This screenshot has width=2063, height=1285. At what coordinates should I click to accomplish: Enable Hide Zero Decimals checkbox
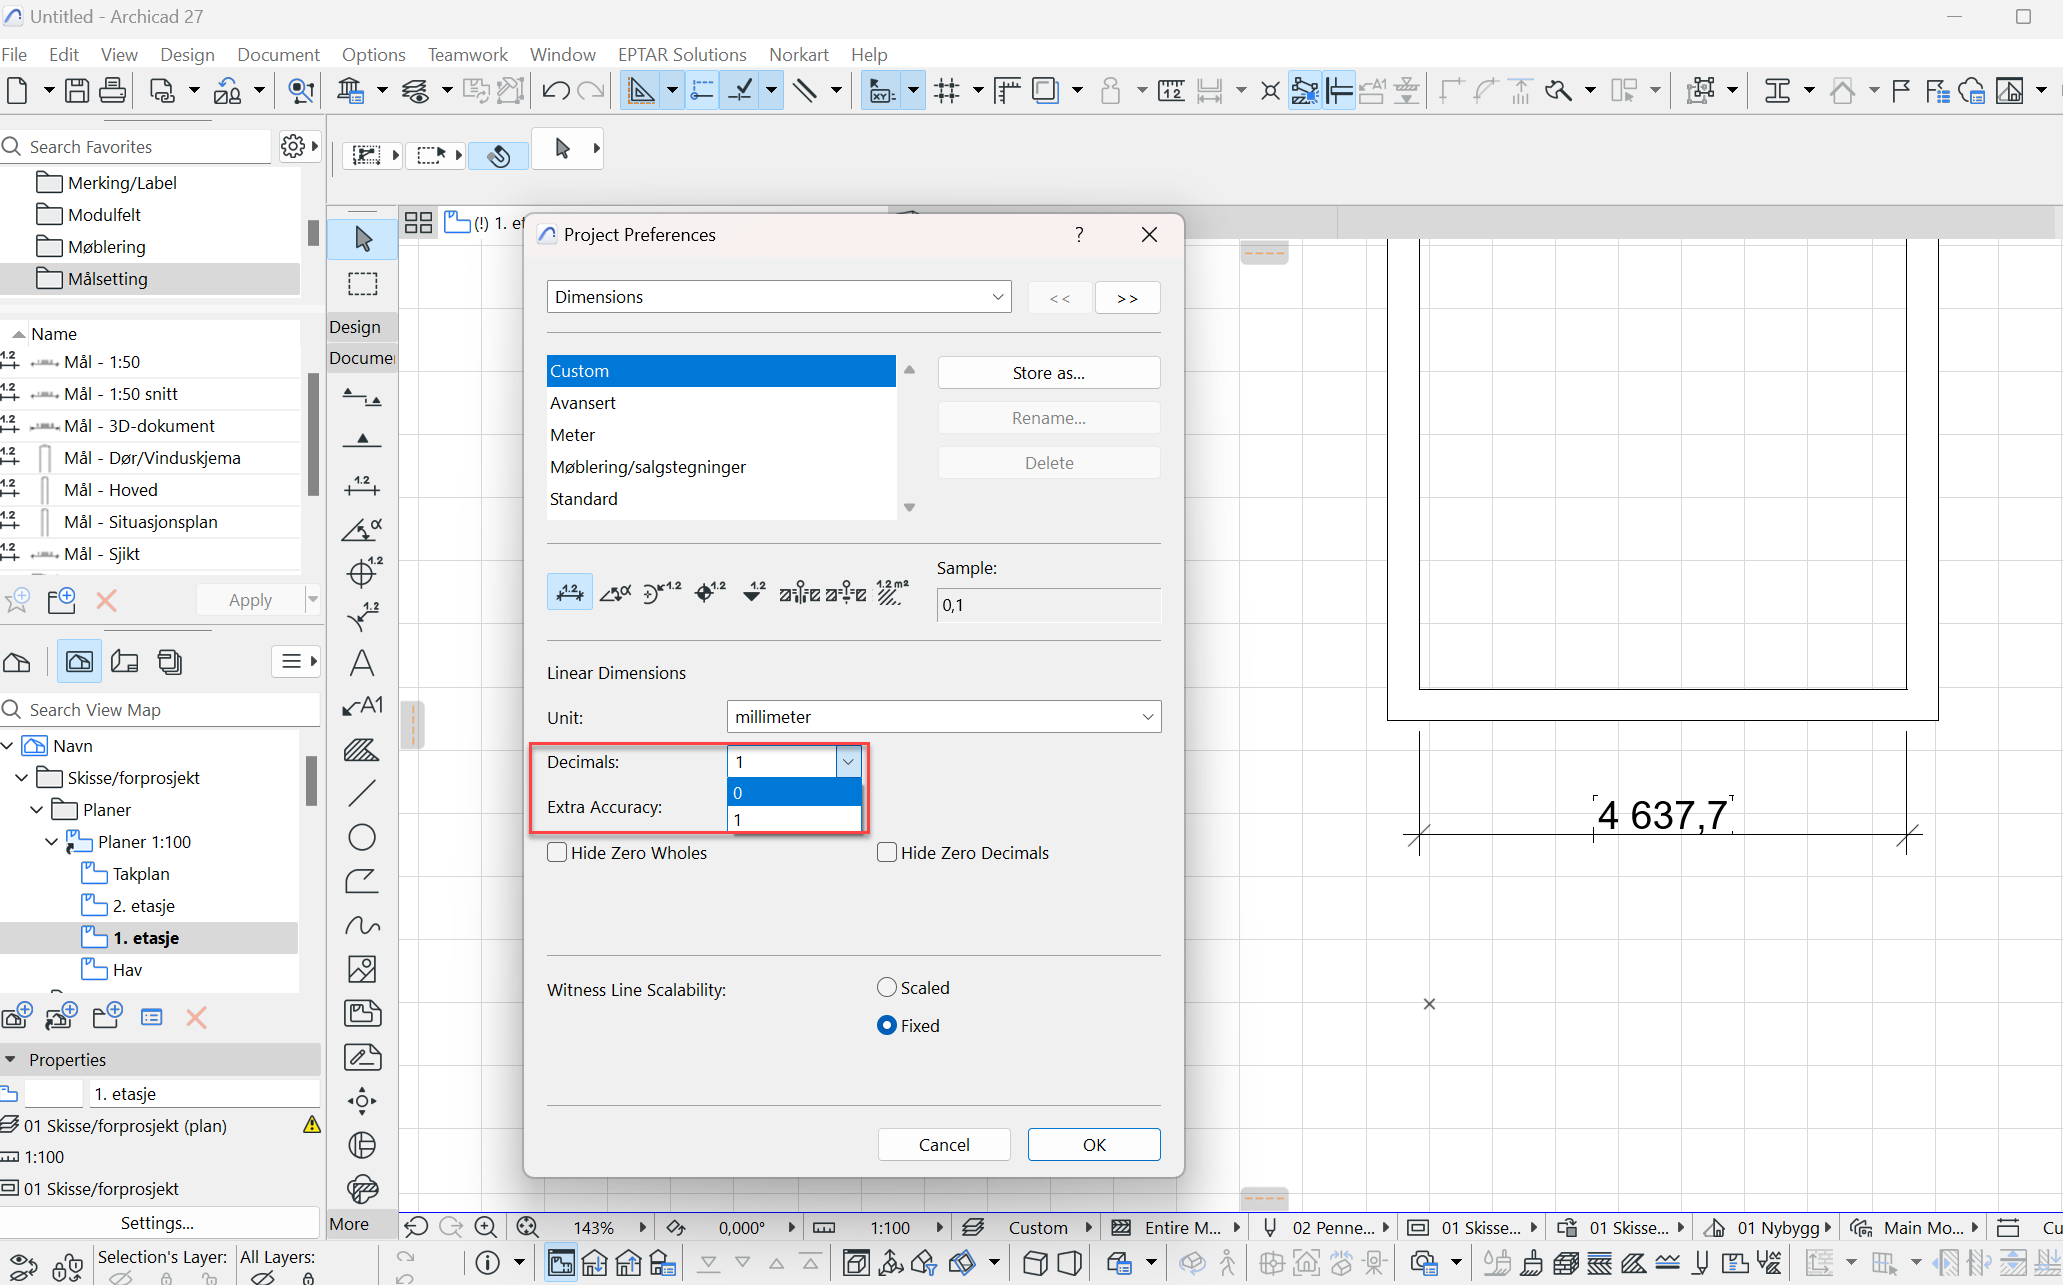click(x=886, y=853)
